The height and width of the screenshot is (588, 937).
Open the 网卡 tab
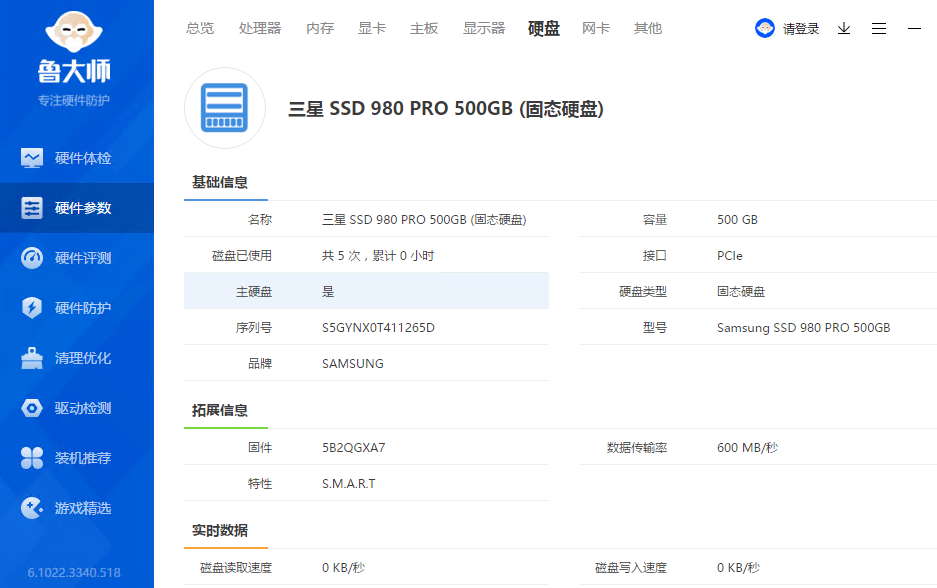click(x=596, y=28)
